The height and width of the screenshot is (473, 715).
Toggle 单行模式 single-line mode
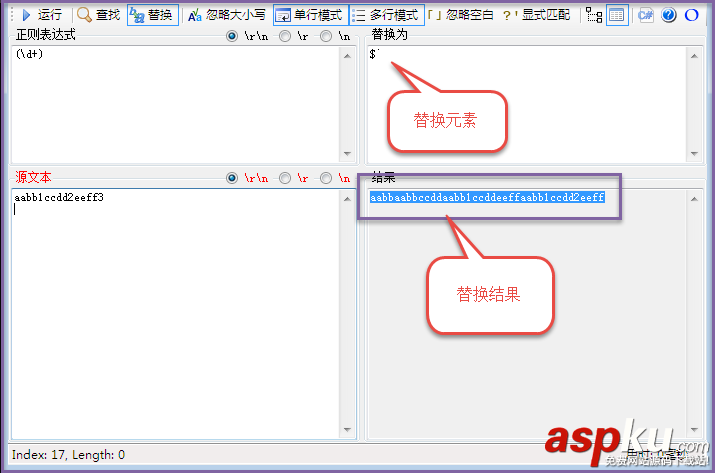(x=310, y=15)
